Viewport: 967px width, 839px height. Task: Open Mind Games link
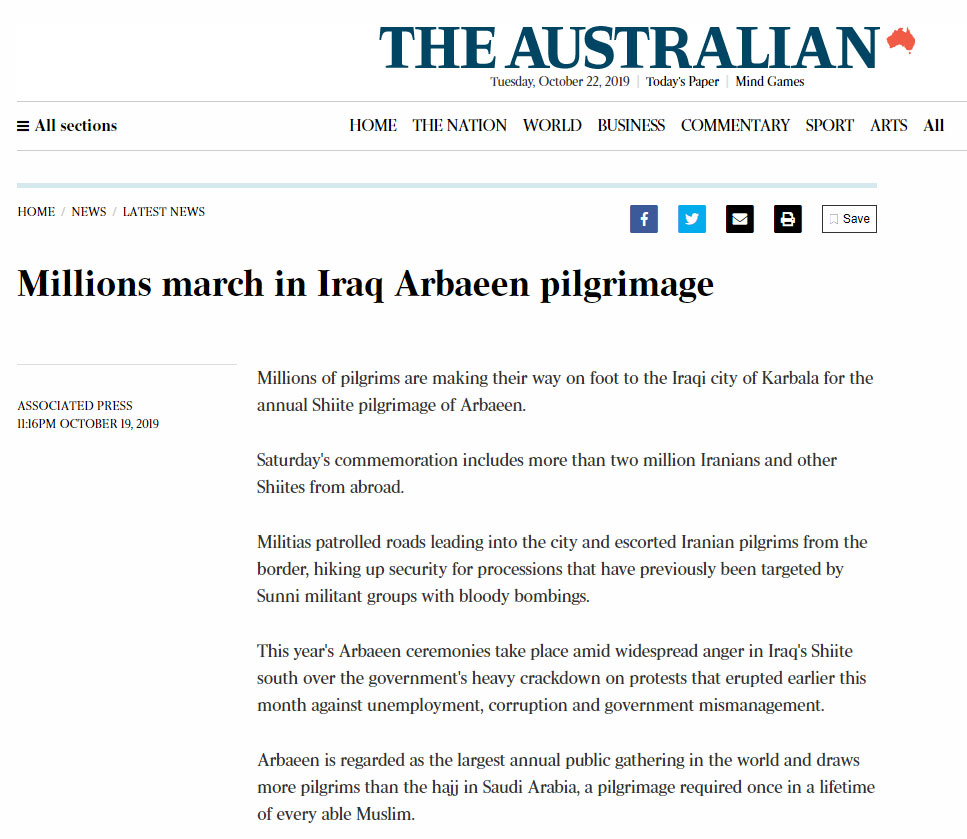[x=770, y=81]
